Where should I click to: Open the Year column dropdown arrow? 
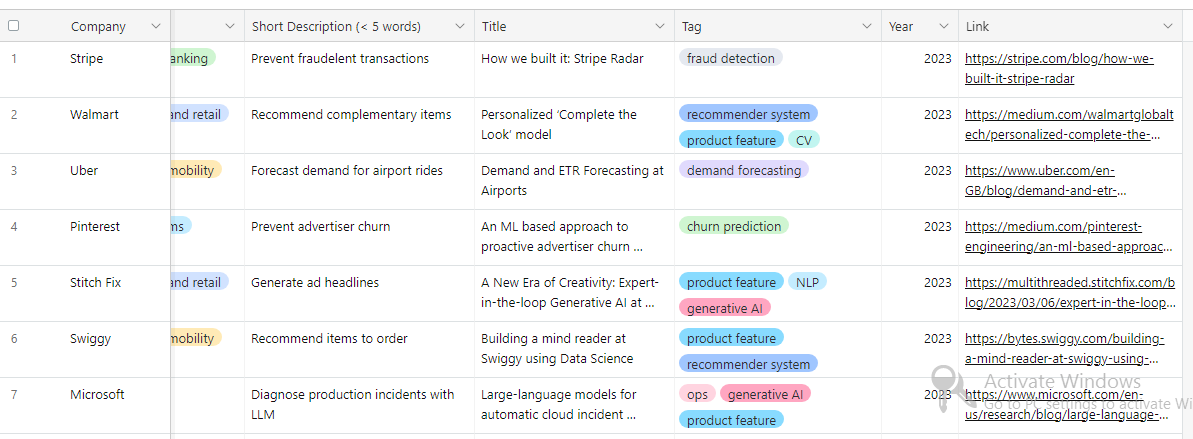click(x=944, y=27)
